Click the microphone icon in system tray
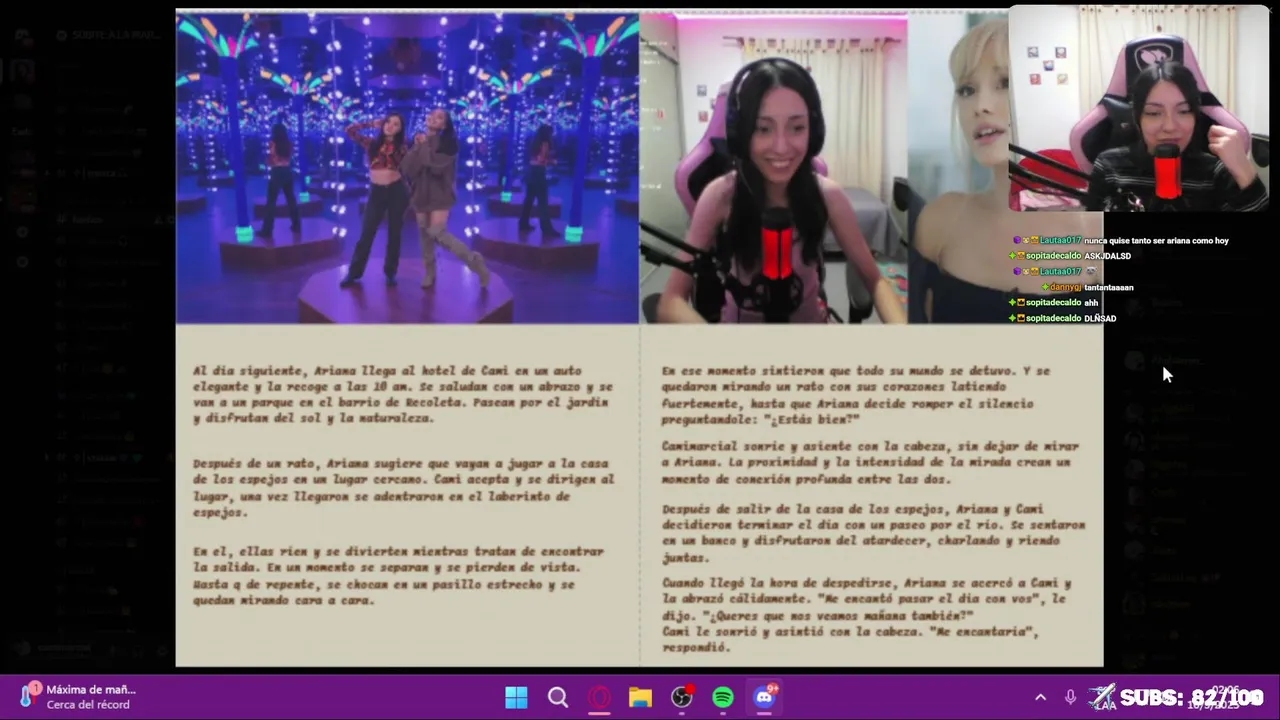Viewport: 1280px width, 720px height. [x=1070, y=697]
